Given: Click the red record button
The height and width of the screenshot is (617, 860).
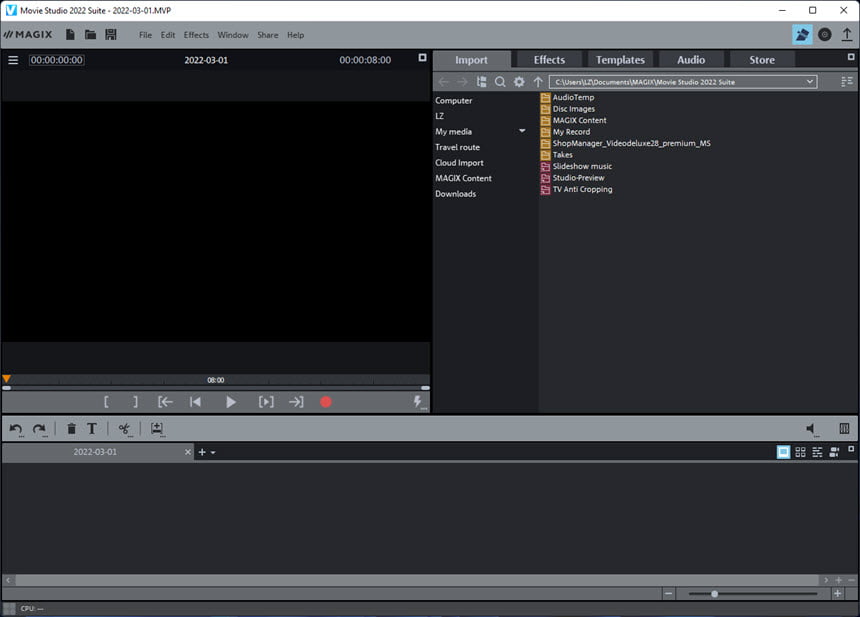Looking at the screenshot, I should point(326,402).
